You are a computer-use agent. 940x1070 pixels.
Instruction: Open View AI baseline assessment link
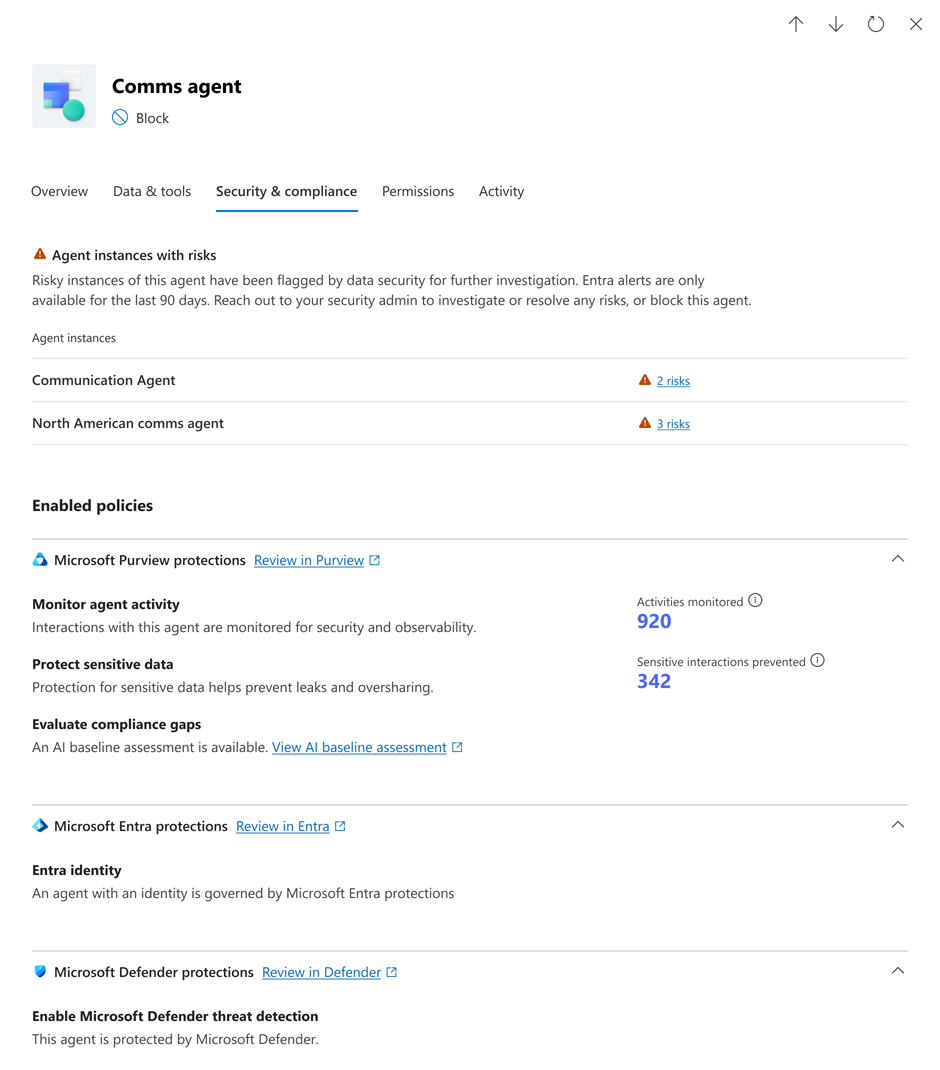[359, 747]
